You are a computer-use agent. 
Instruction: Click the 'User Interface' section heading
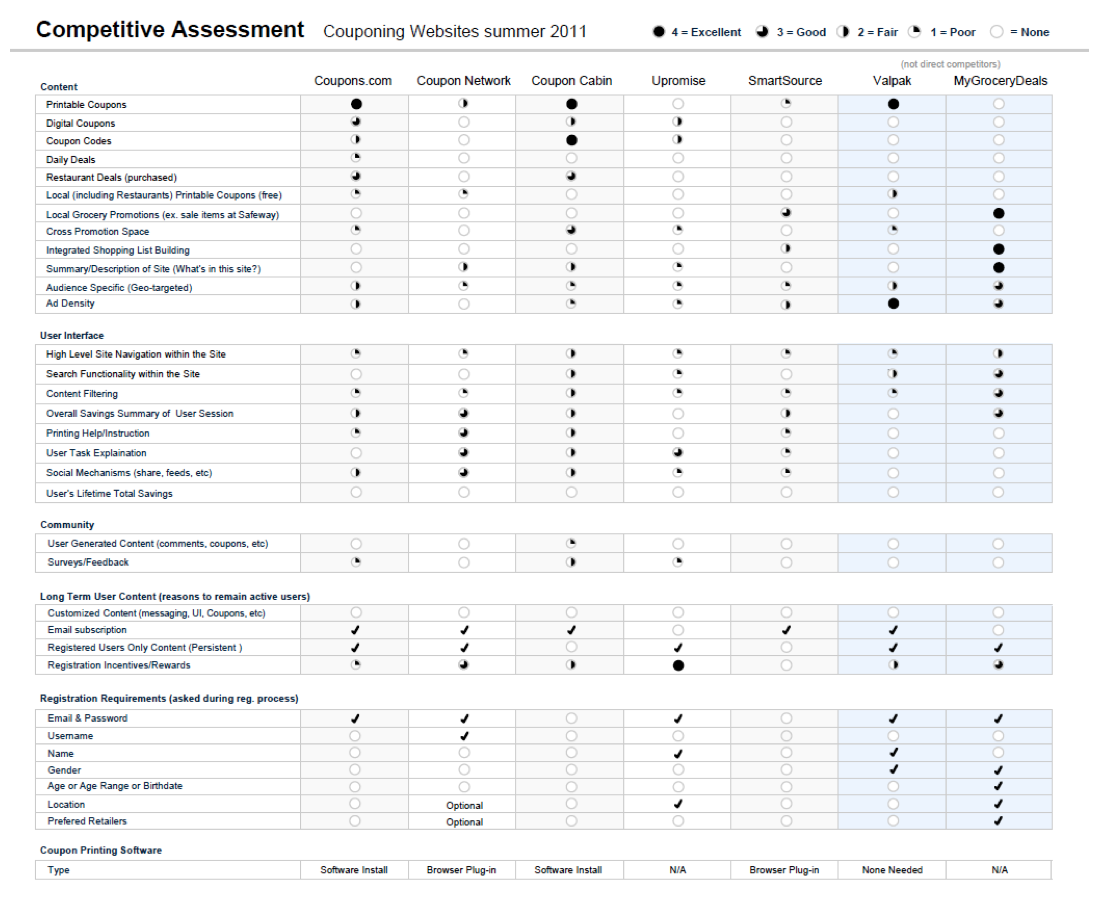coord(72,336)
